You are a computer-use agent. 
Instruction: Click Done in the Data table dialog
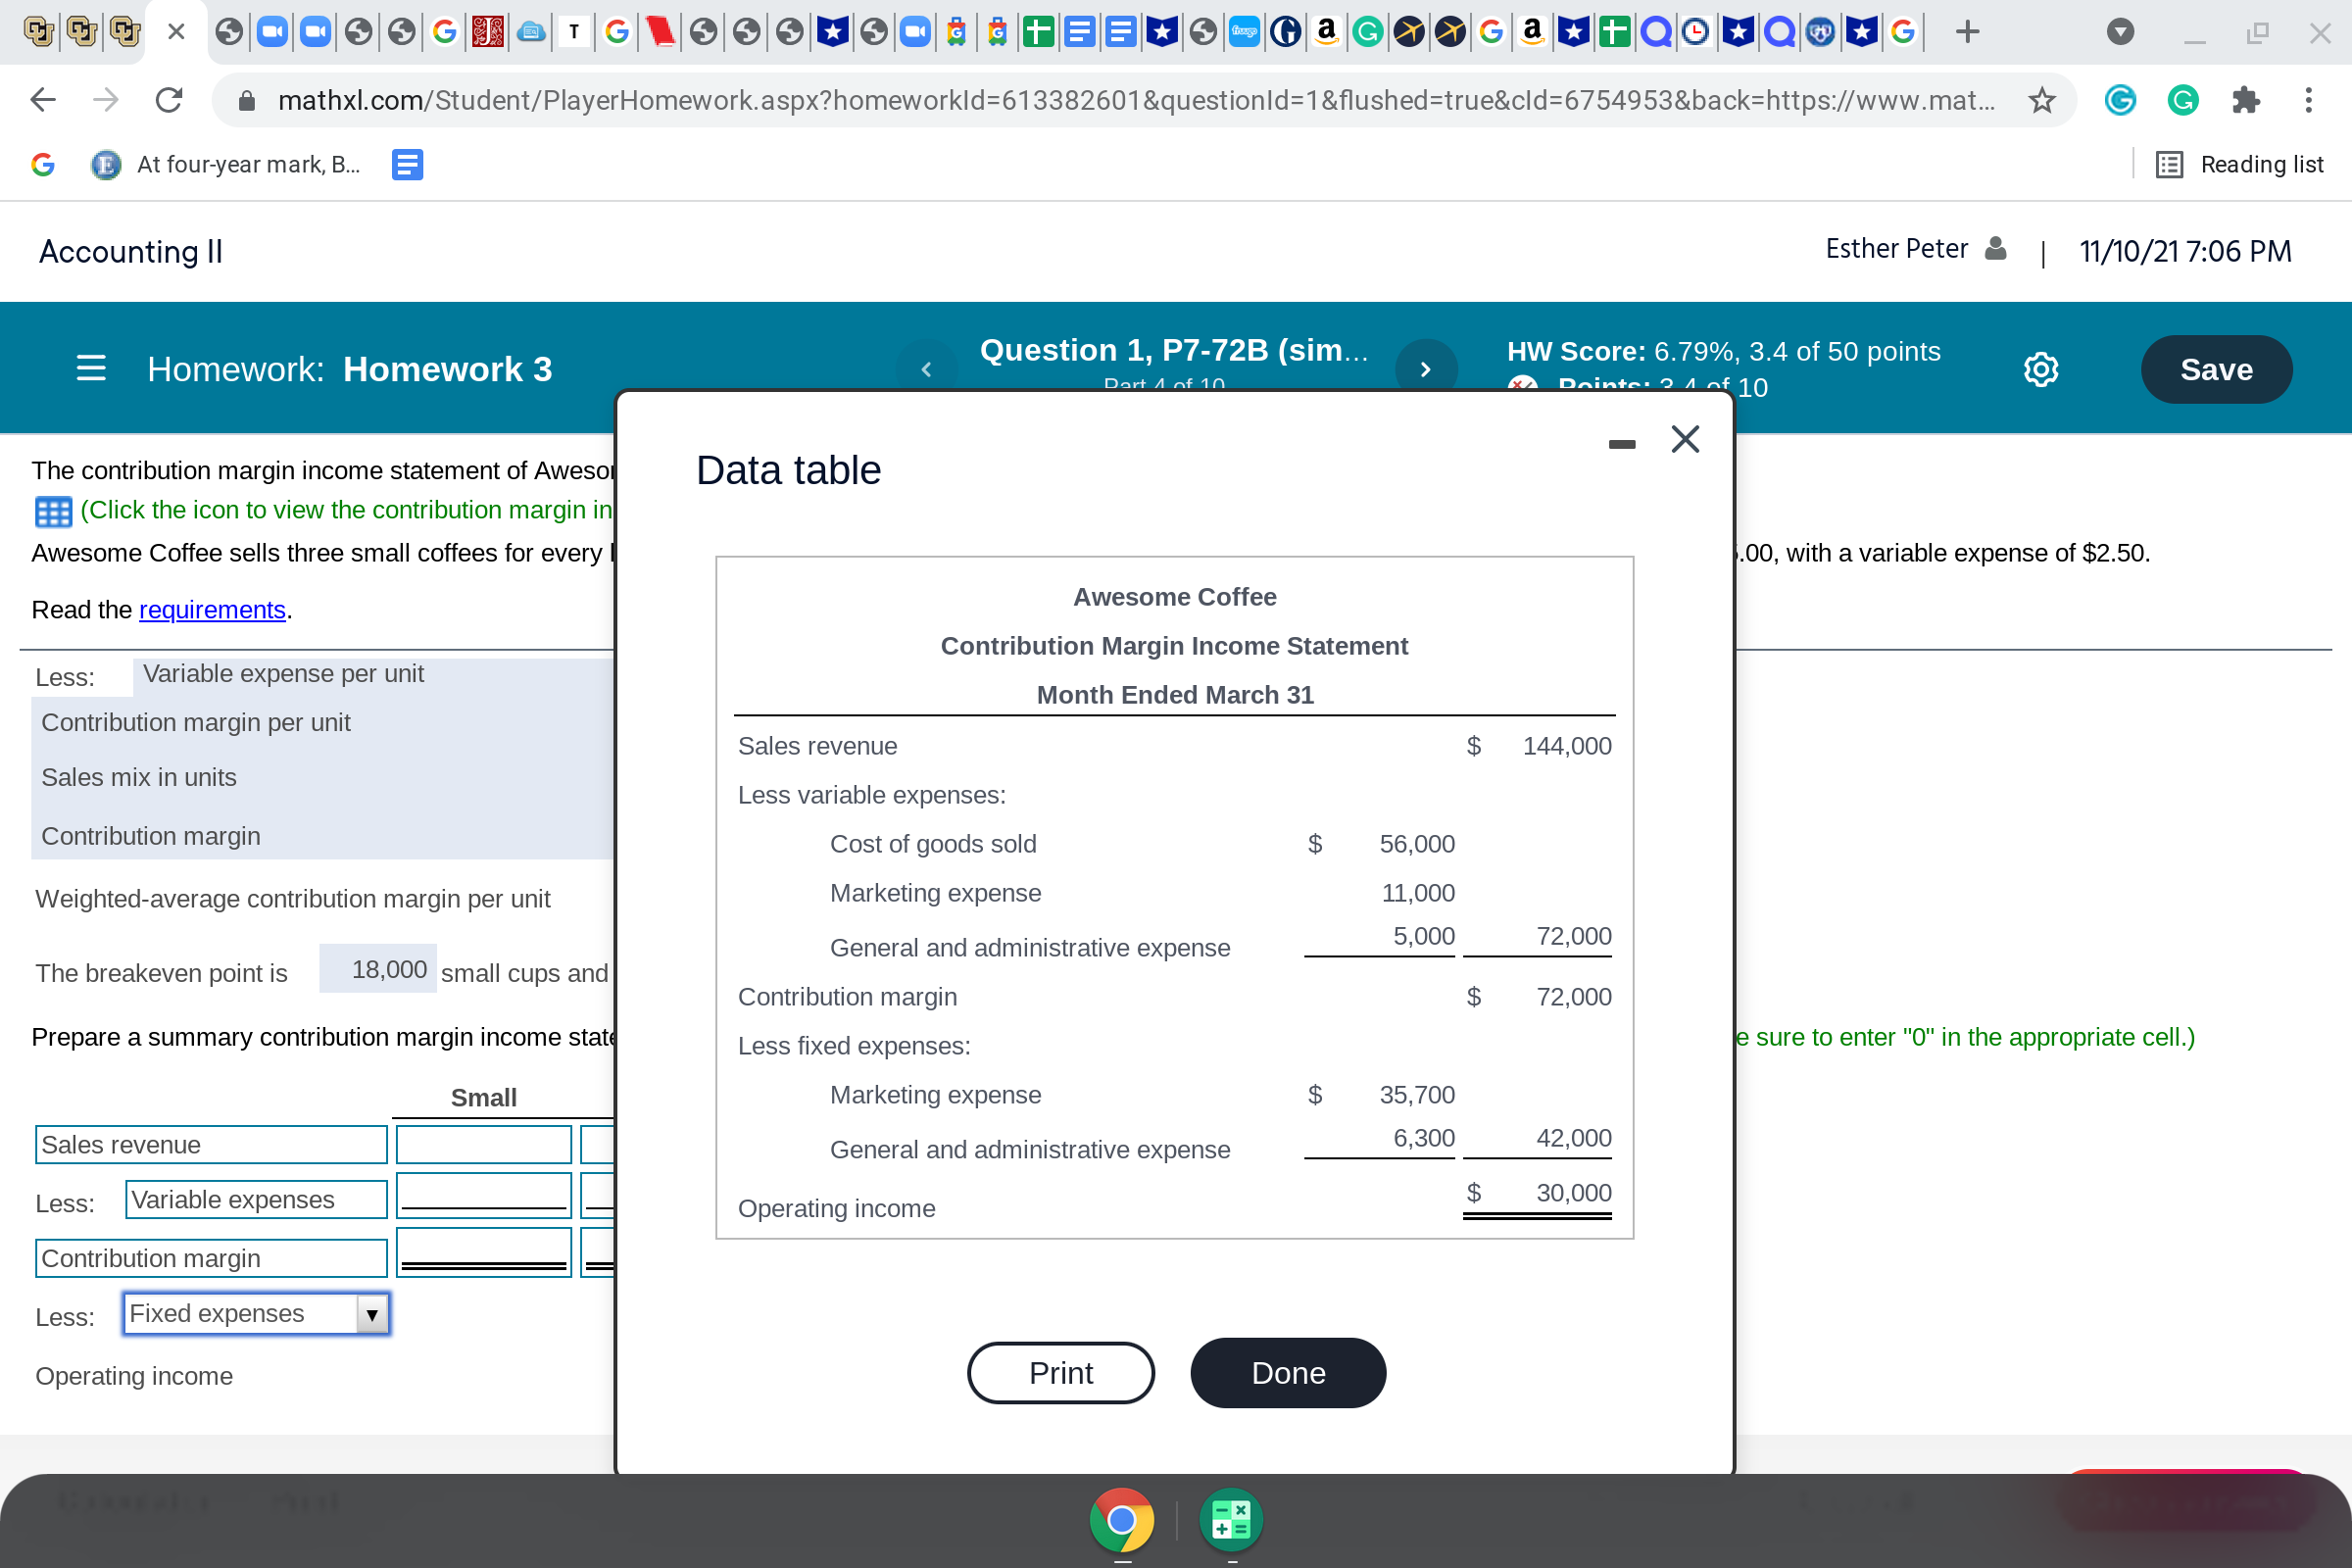(x=1287, y=1373)
